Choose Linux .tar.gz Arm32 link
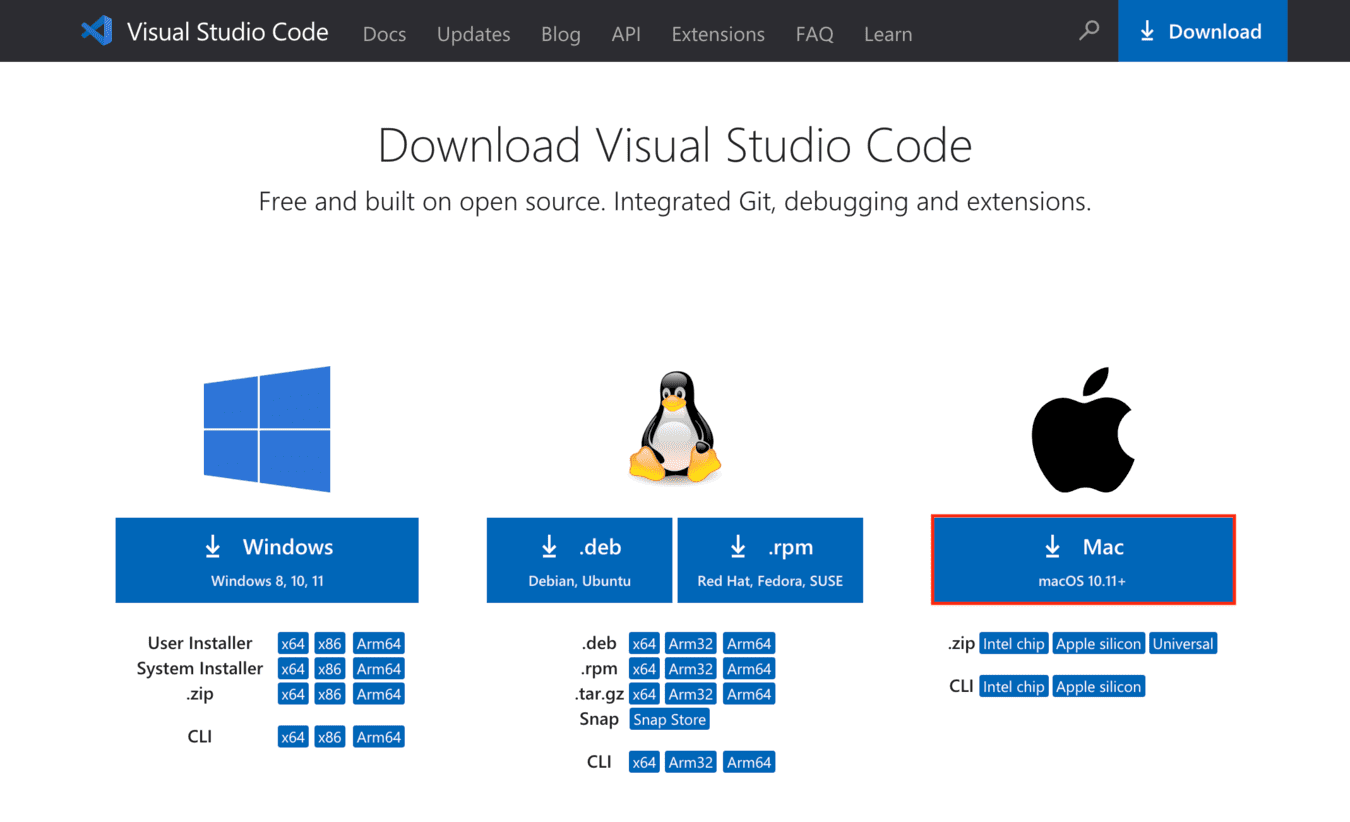 [x=691, y=694]
